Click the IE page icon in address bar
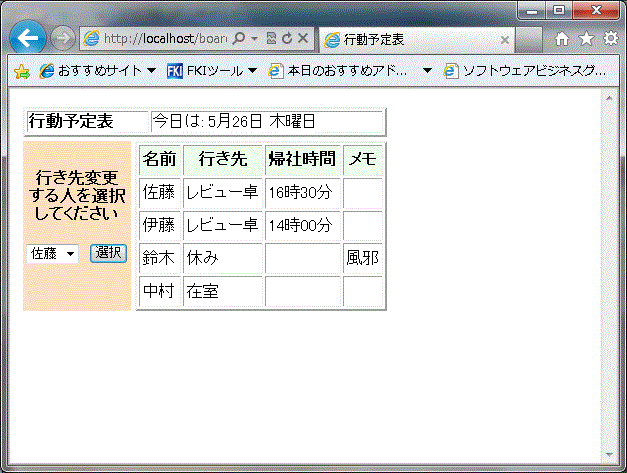 click(x=91, y=38)
